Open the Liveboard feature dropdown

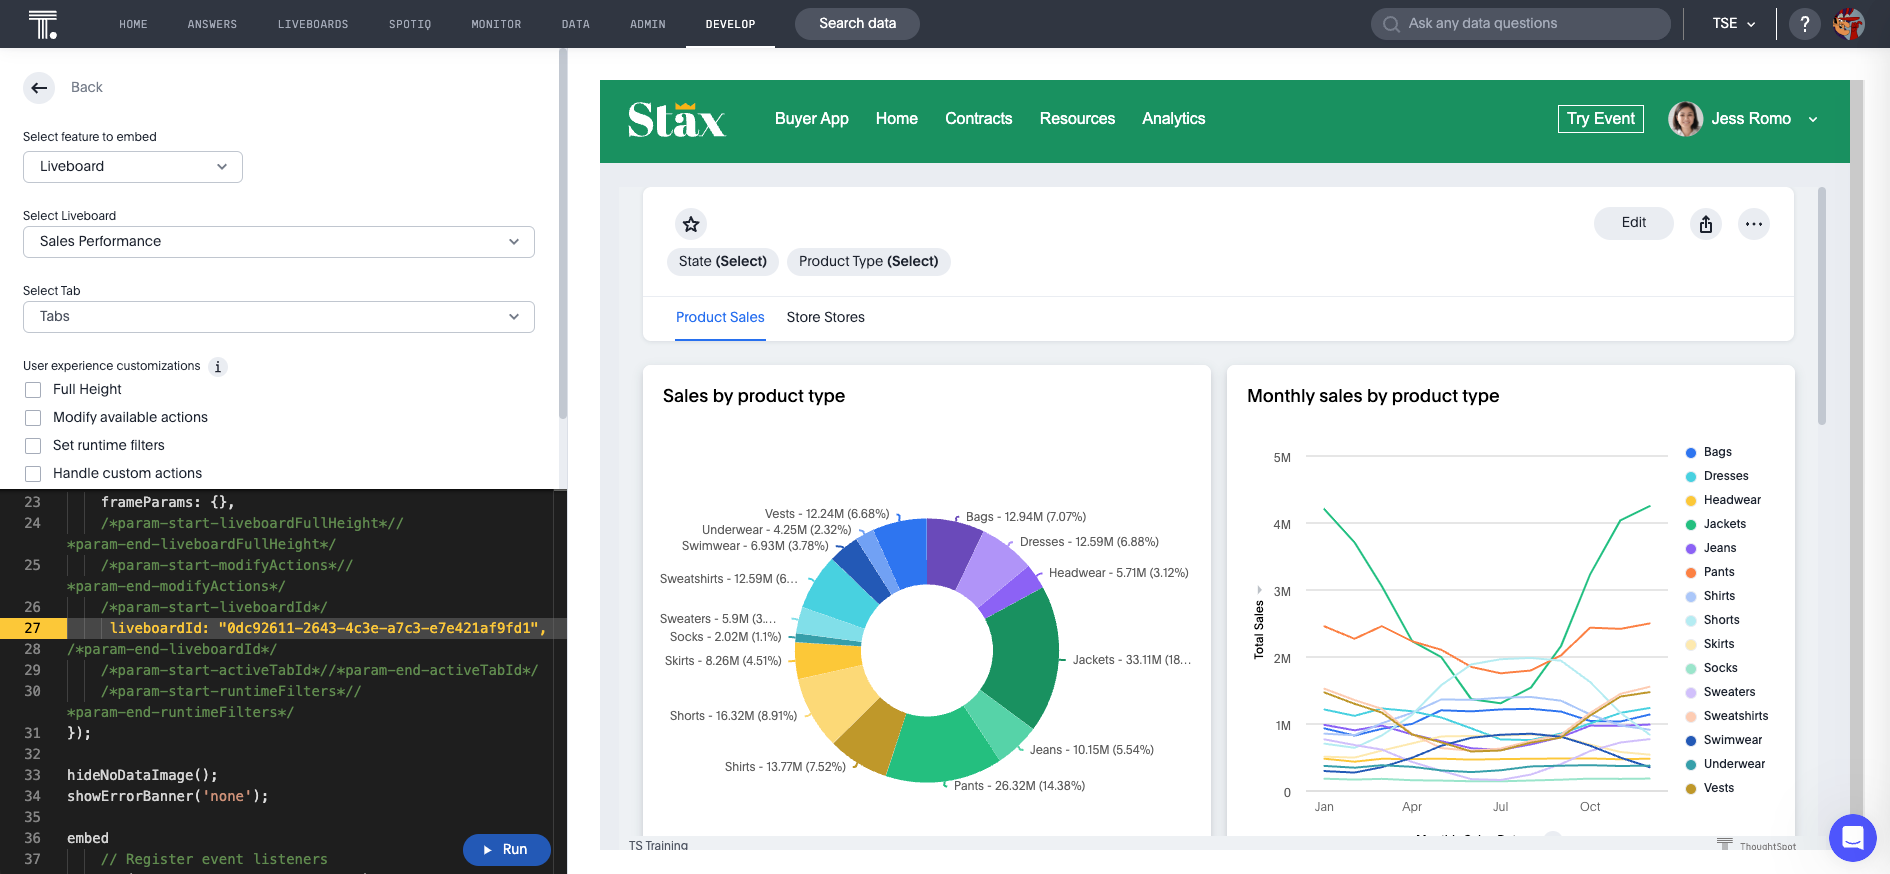point(133,167)
